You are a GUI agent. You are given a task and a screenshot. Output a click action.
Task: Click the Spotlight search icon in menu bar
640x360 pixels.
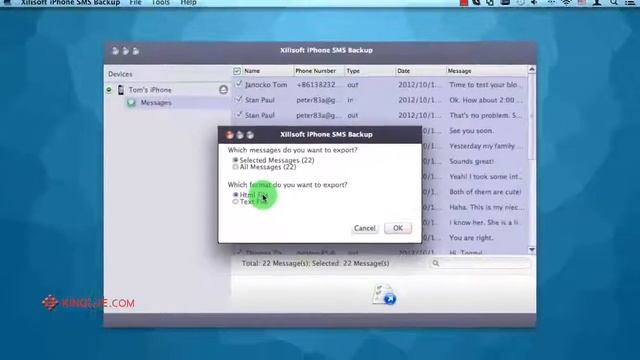[x=613, y=2]
